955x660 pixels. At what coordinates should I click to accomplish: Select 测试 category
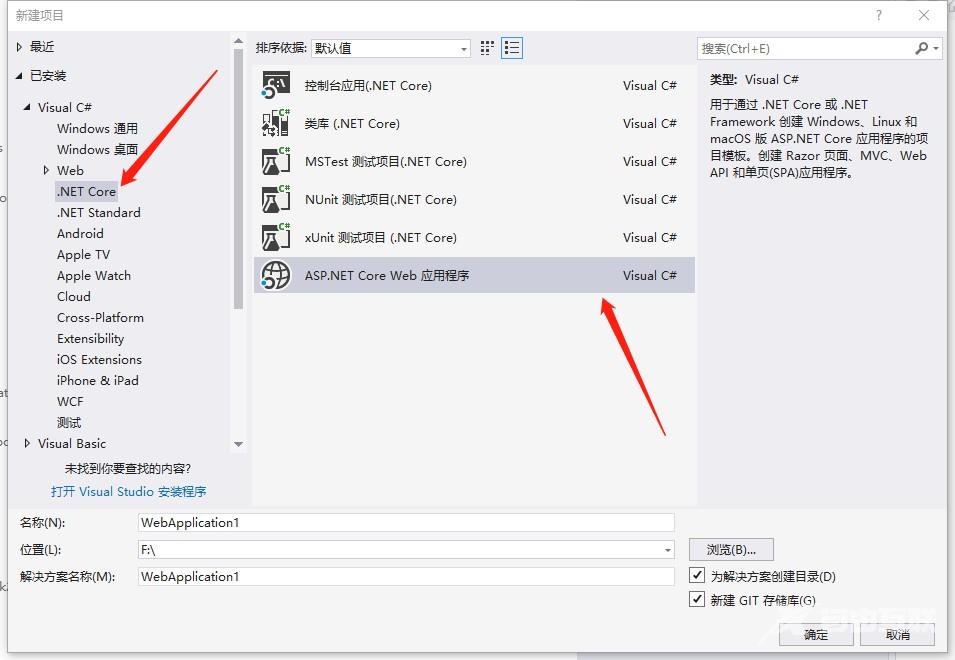(x=69, y=423)
